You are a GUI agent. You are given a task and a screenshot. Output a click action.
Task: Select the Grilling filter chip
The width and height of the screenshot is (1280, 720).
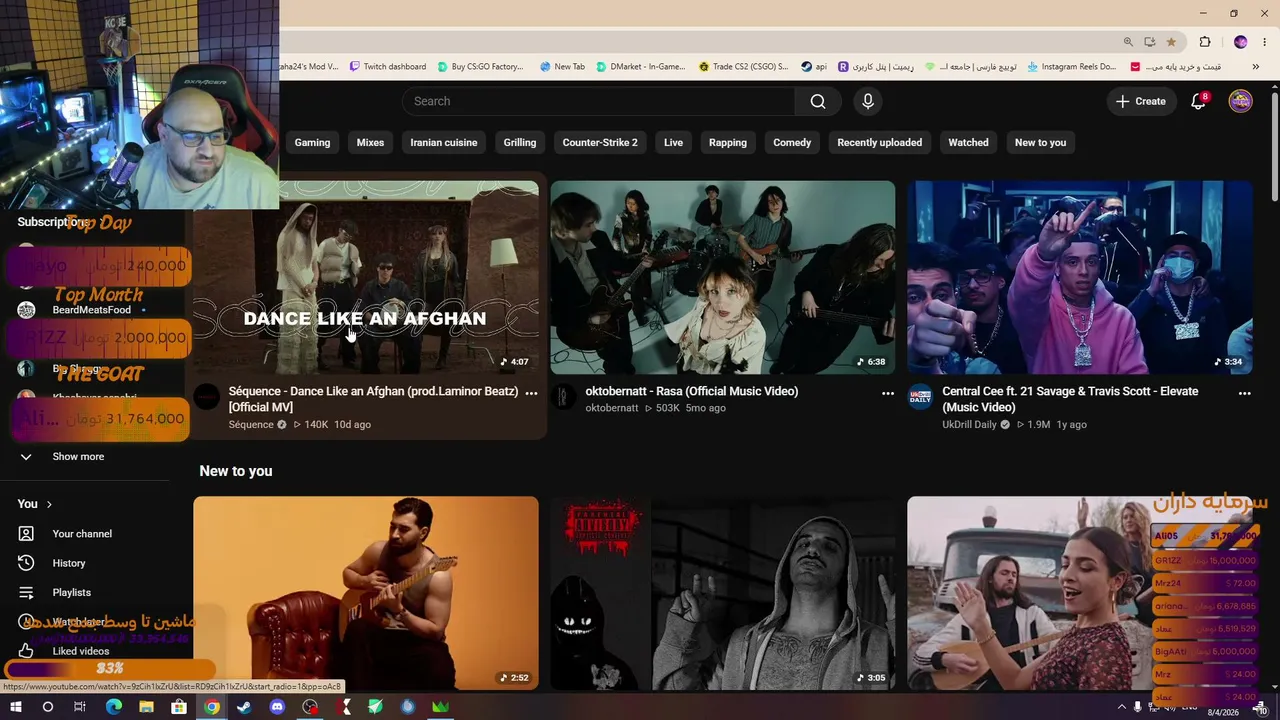click(x=520, y=142)
